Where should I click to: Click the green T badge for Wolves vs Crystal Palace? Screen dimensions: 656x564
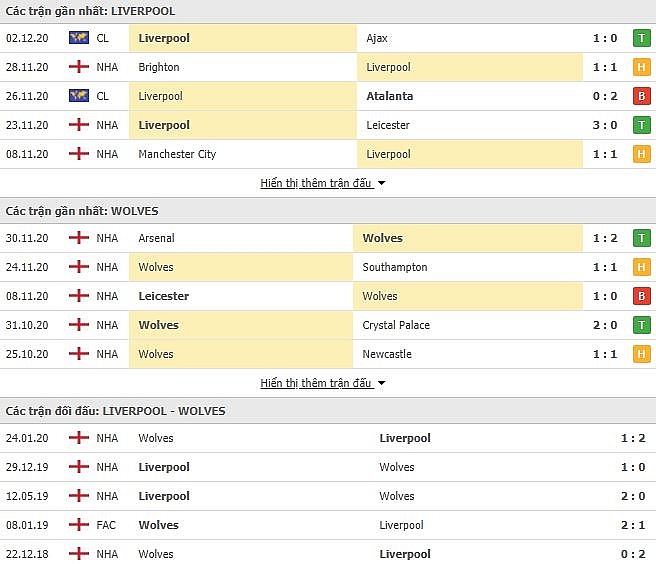tap(641, 325)
